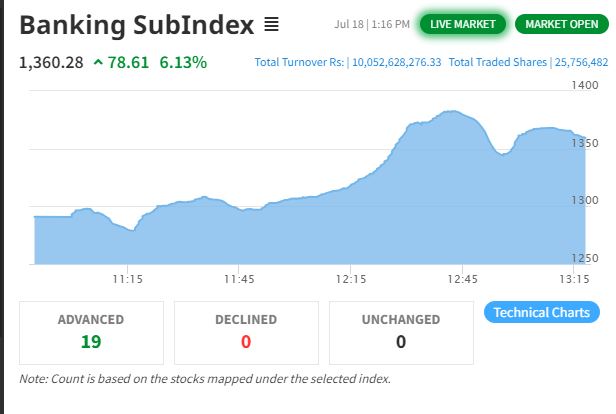This screenshot has height=414, width=616.
Task: Click the 78.61 point change value
Action: click(129, 63)
